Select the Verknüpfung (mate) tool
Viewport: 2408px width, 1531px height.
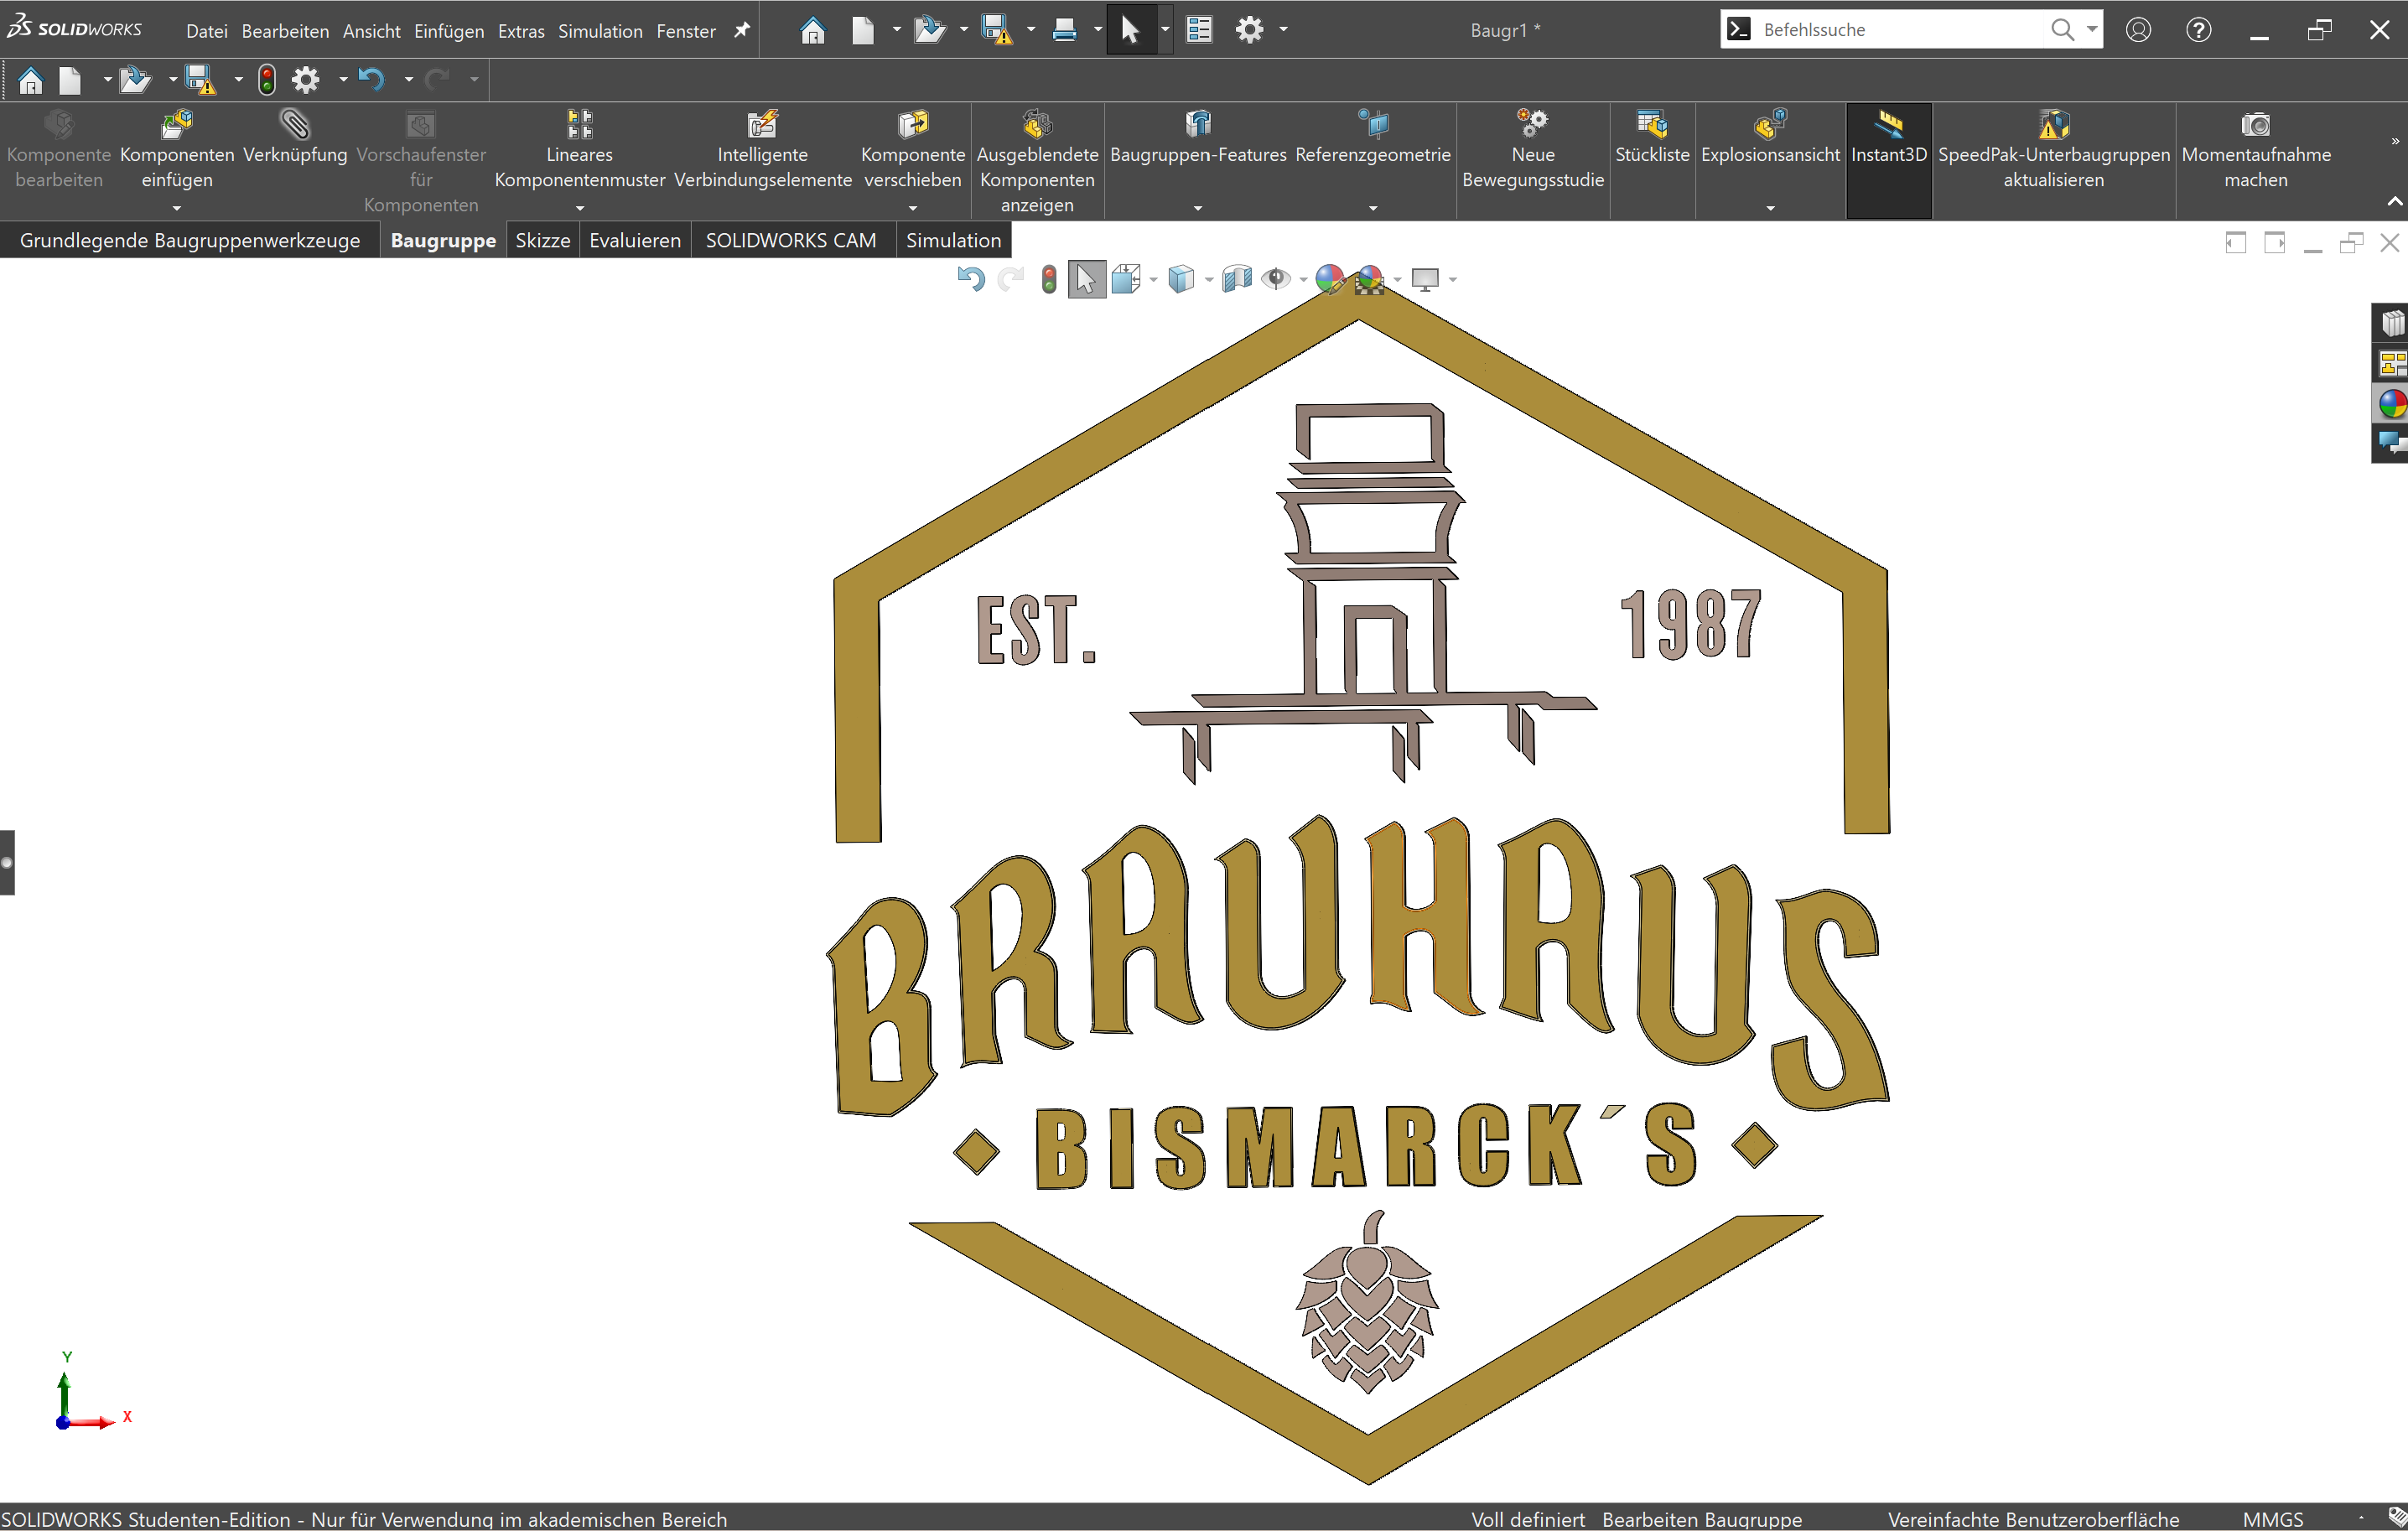(295, 137)
